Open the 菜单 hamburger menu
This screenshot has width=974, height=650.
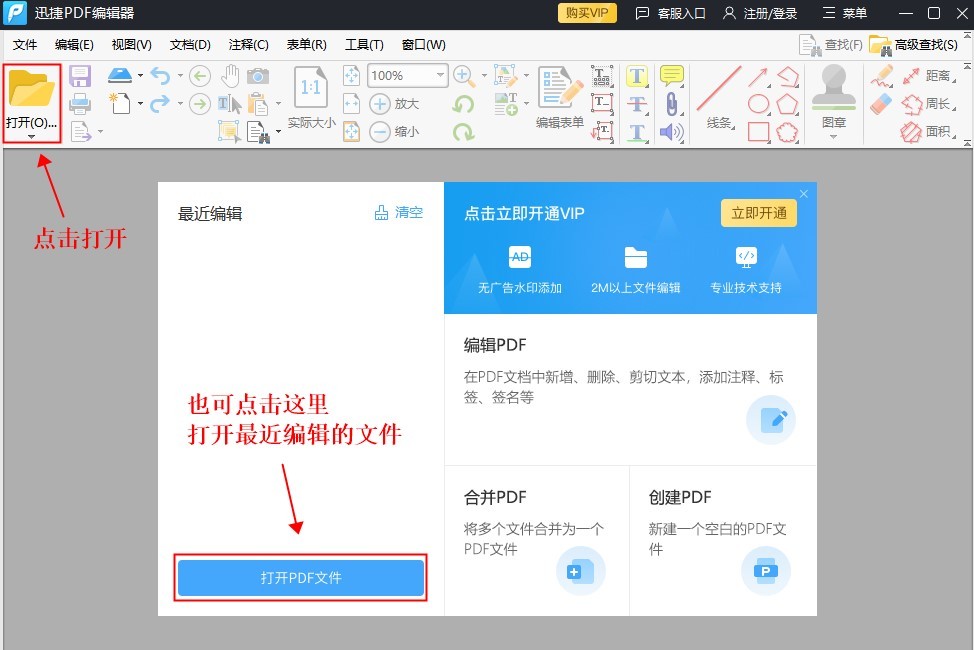coord(845,13)
